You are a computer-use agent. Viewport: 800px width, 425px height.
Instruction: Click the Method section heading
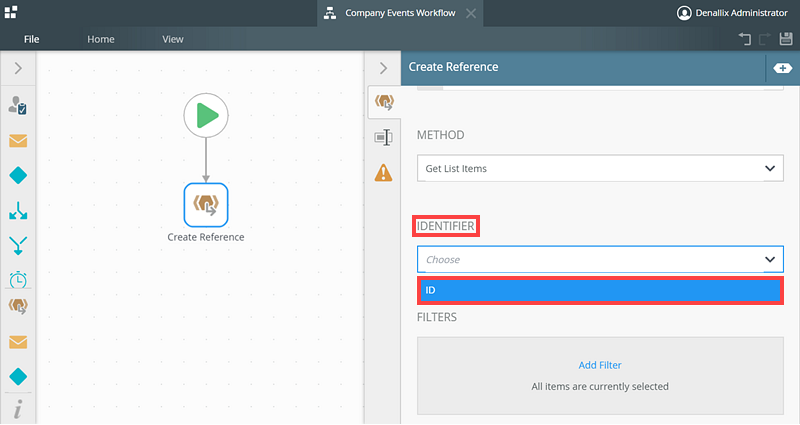440,135
